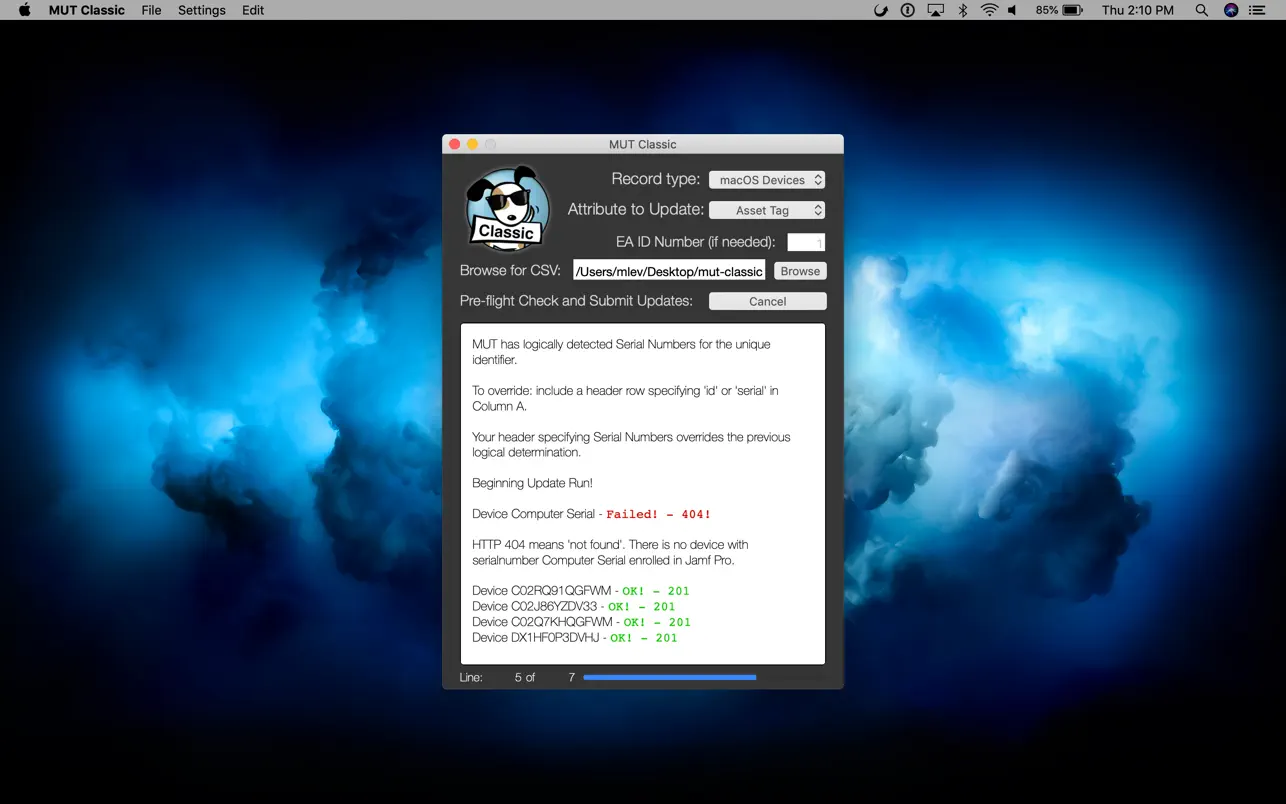Viewport: 1286px width, 804px height.
Task: Open Notification Center
Action: point(1256,10)
